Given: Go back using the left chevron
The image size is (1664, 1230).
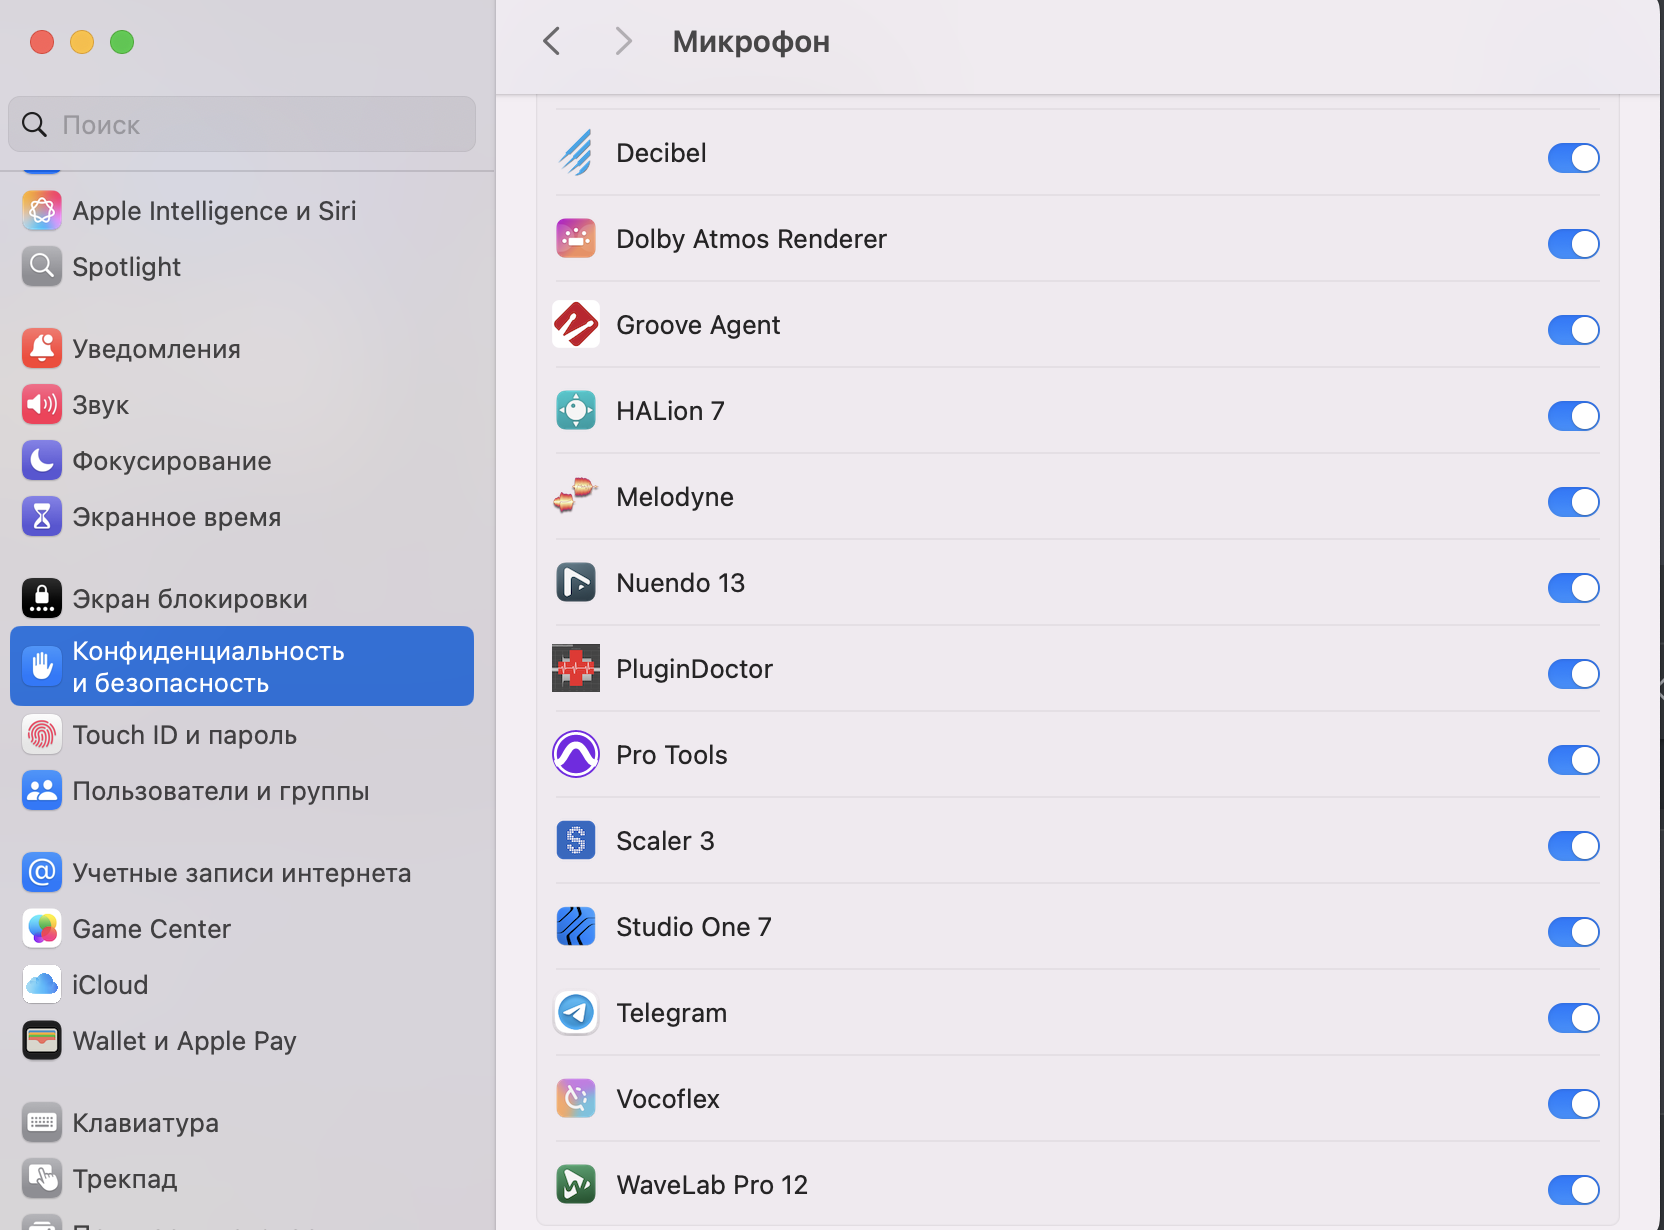Looking at the screenshot, I should coord(552,41).
